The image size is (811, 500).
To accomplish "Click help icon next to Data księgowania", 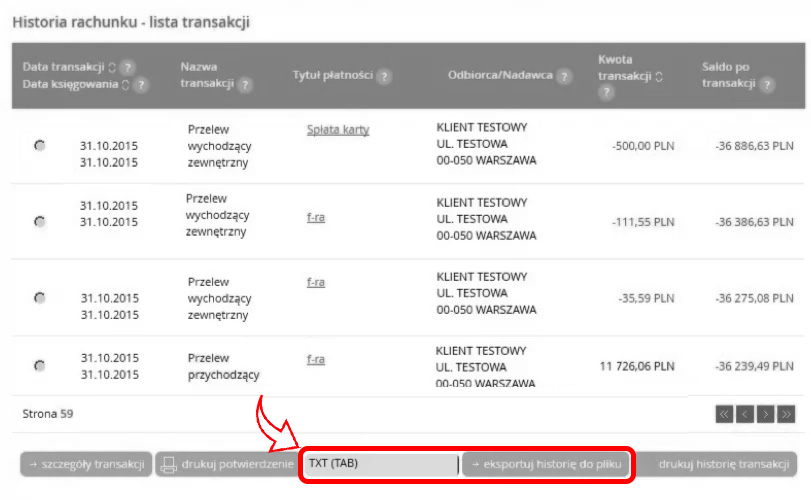I will point(141,85).
